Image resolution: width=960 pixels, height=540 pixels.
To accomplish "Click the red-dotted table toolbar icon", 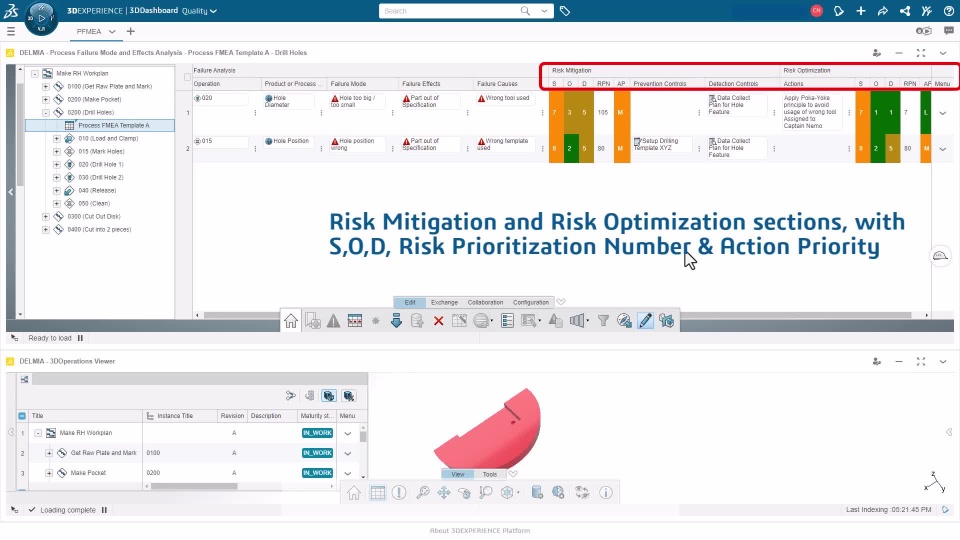I will (354, 321).
